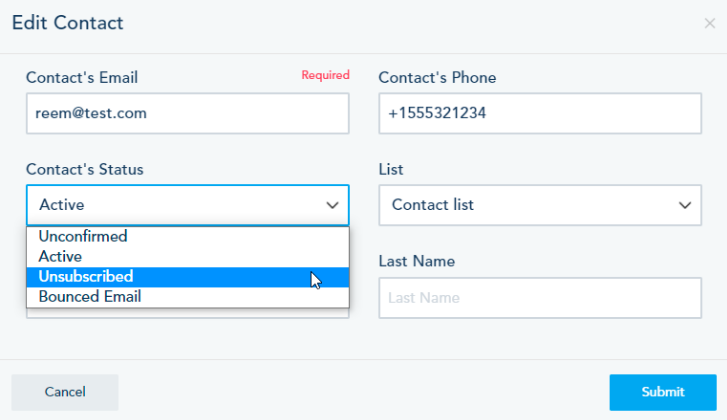The height and width of the screenshot is (420, 727).
Task: Click into the Last Name field
Action: [x=540, y=298]
